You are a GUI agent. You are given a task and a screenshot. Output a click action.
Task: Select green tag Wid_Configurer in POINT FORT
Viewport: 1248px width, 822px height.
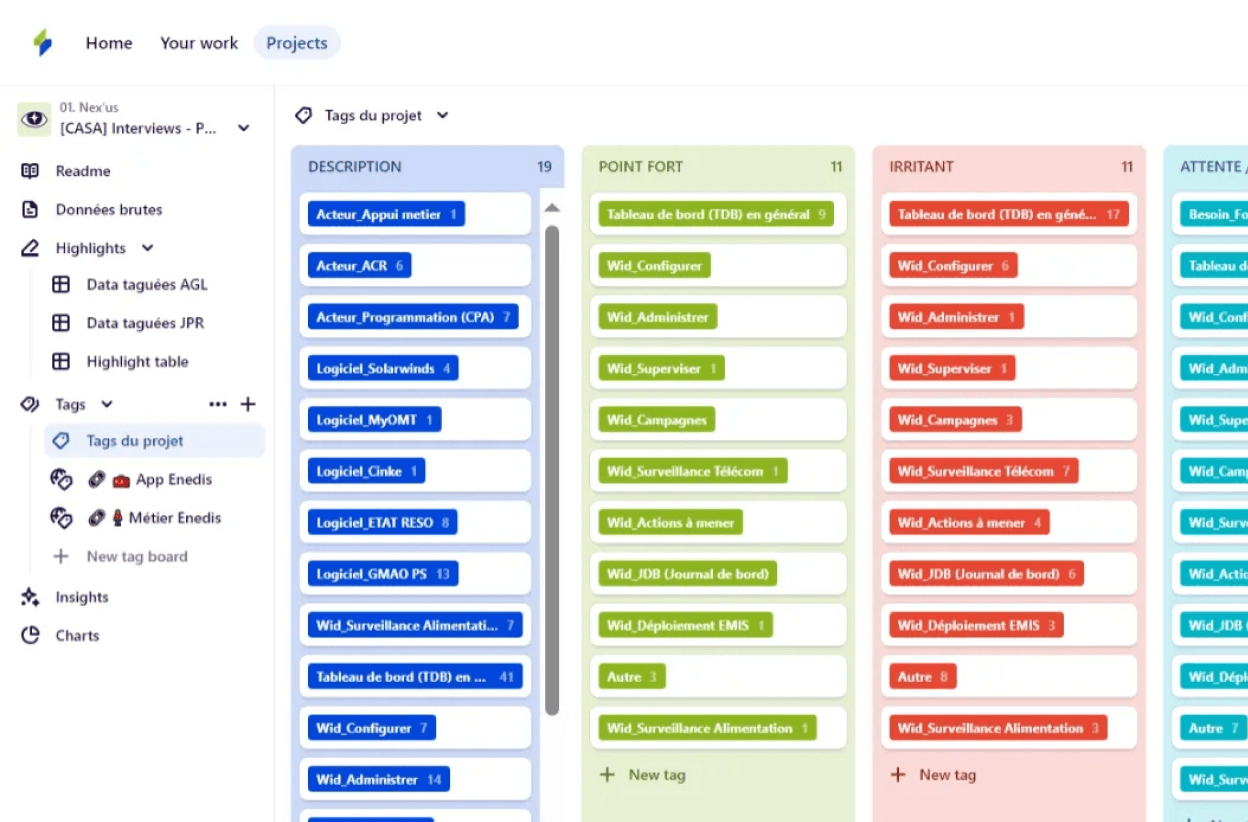coord(655,266)
